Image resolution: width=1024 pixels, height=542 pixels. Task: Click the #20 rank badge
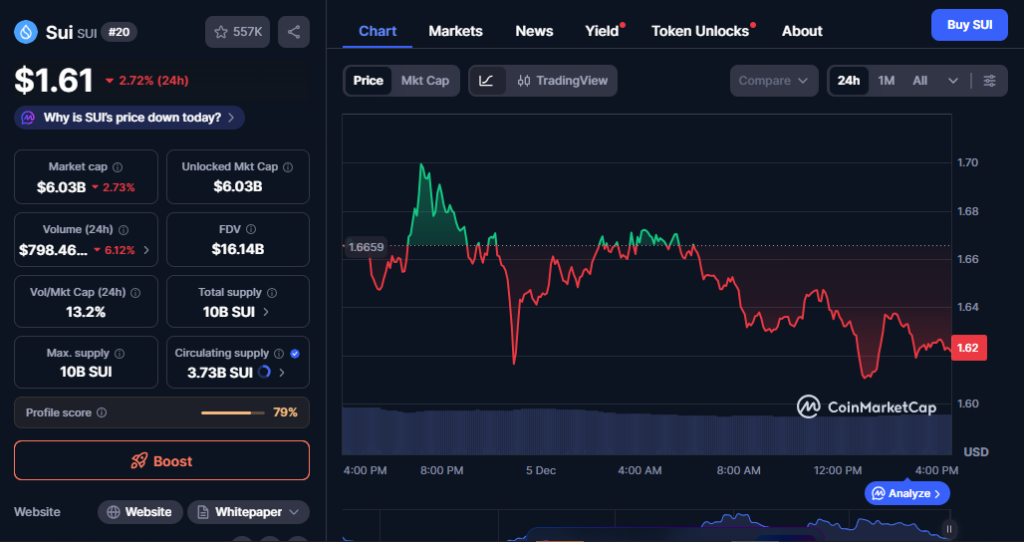(x=119, y=32)
